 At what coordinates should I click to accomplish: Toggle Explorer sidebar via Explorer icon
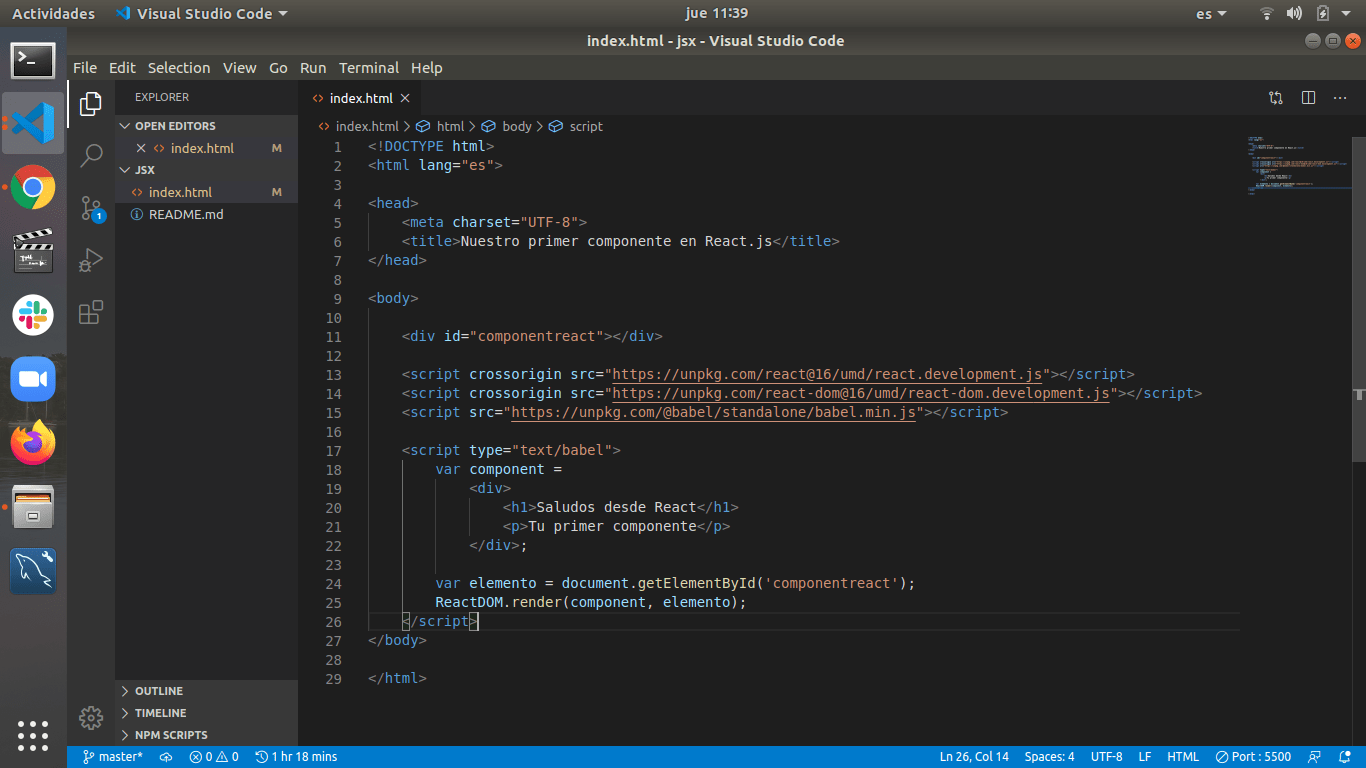click(91, 103)
